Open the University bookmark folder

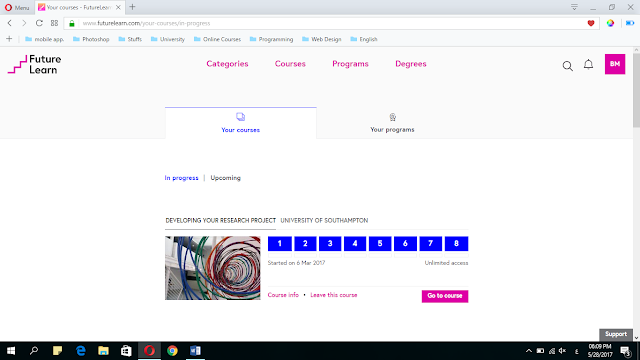point(168,39)
